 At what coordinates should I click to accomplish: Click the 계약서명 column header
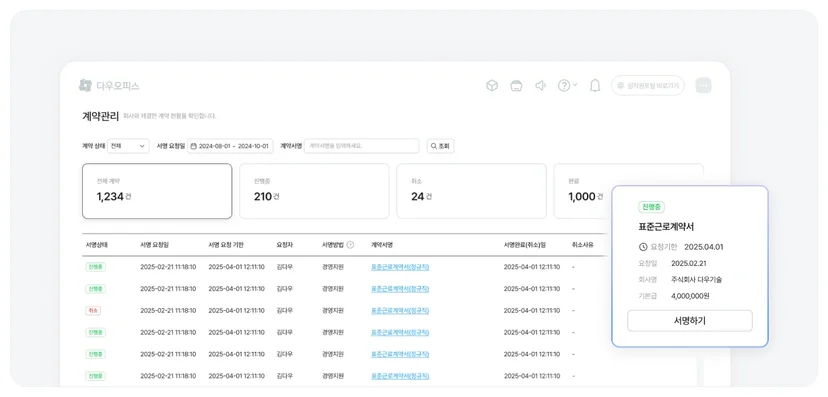click(x=382, y=245)
